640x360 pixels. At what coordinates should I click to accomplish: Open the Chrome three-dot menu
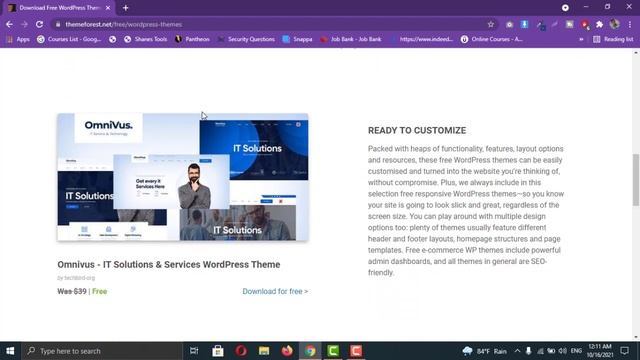(x=630, y=24)
